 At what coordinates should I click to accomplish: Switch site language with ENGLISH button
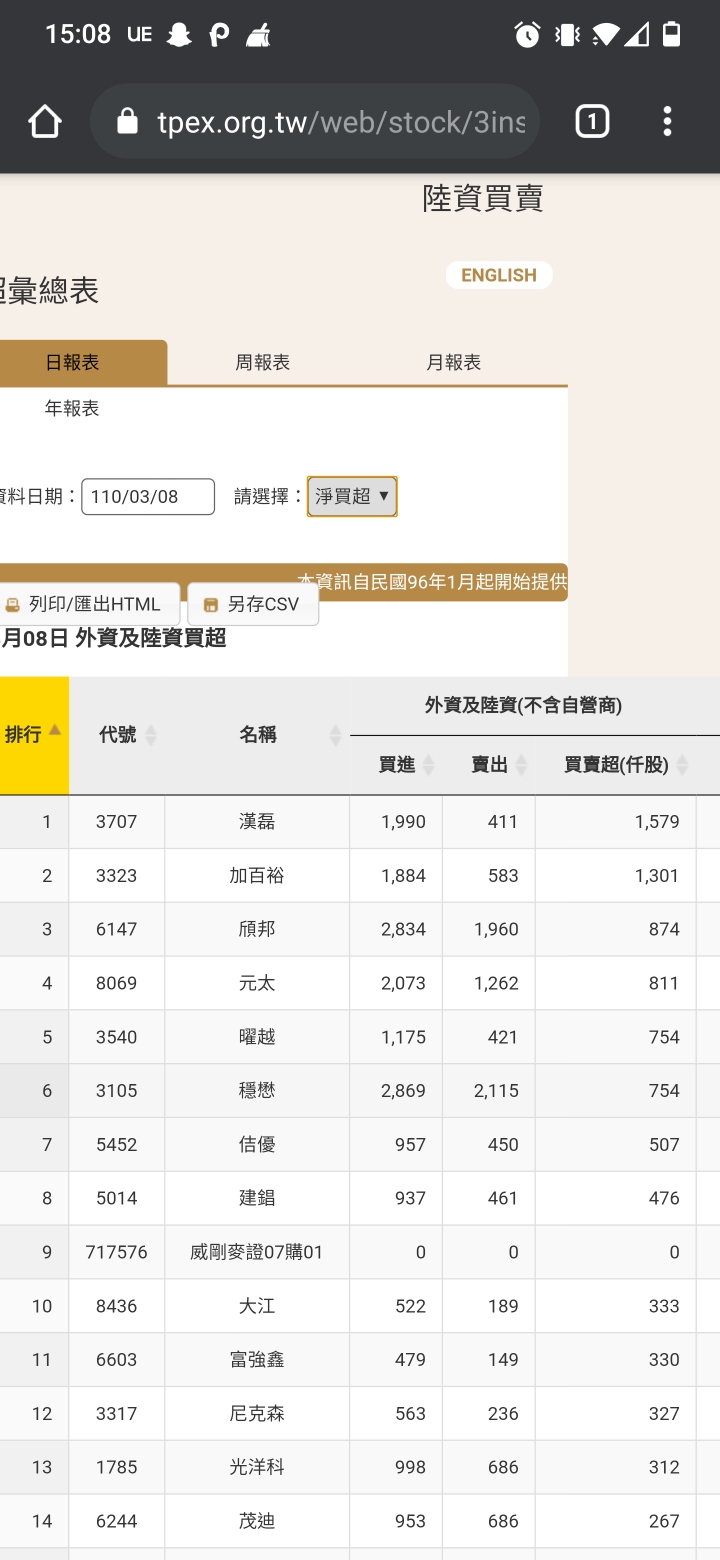(x=499, y=275)
